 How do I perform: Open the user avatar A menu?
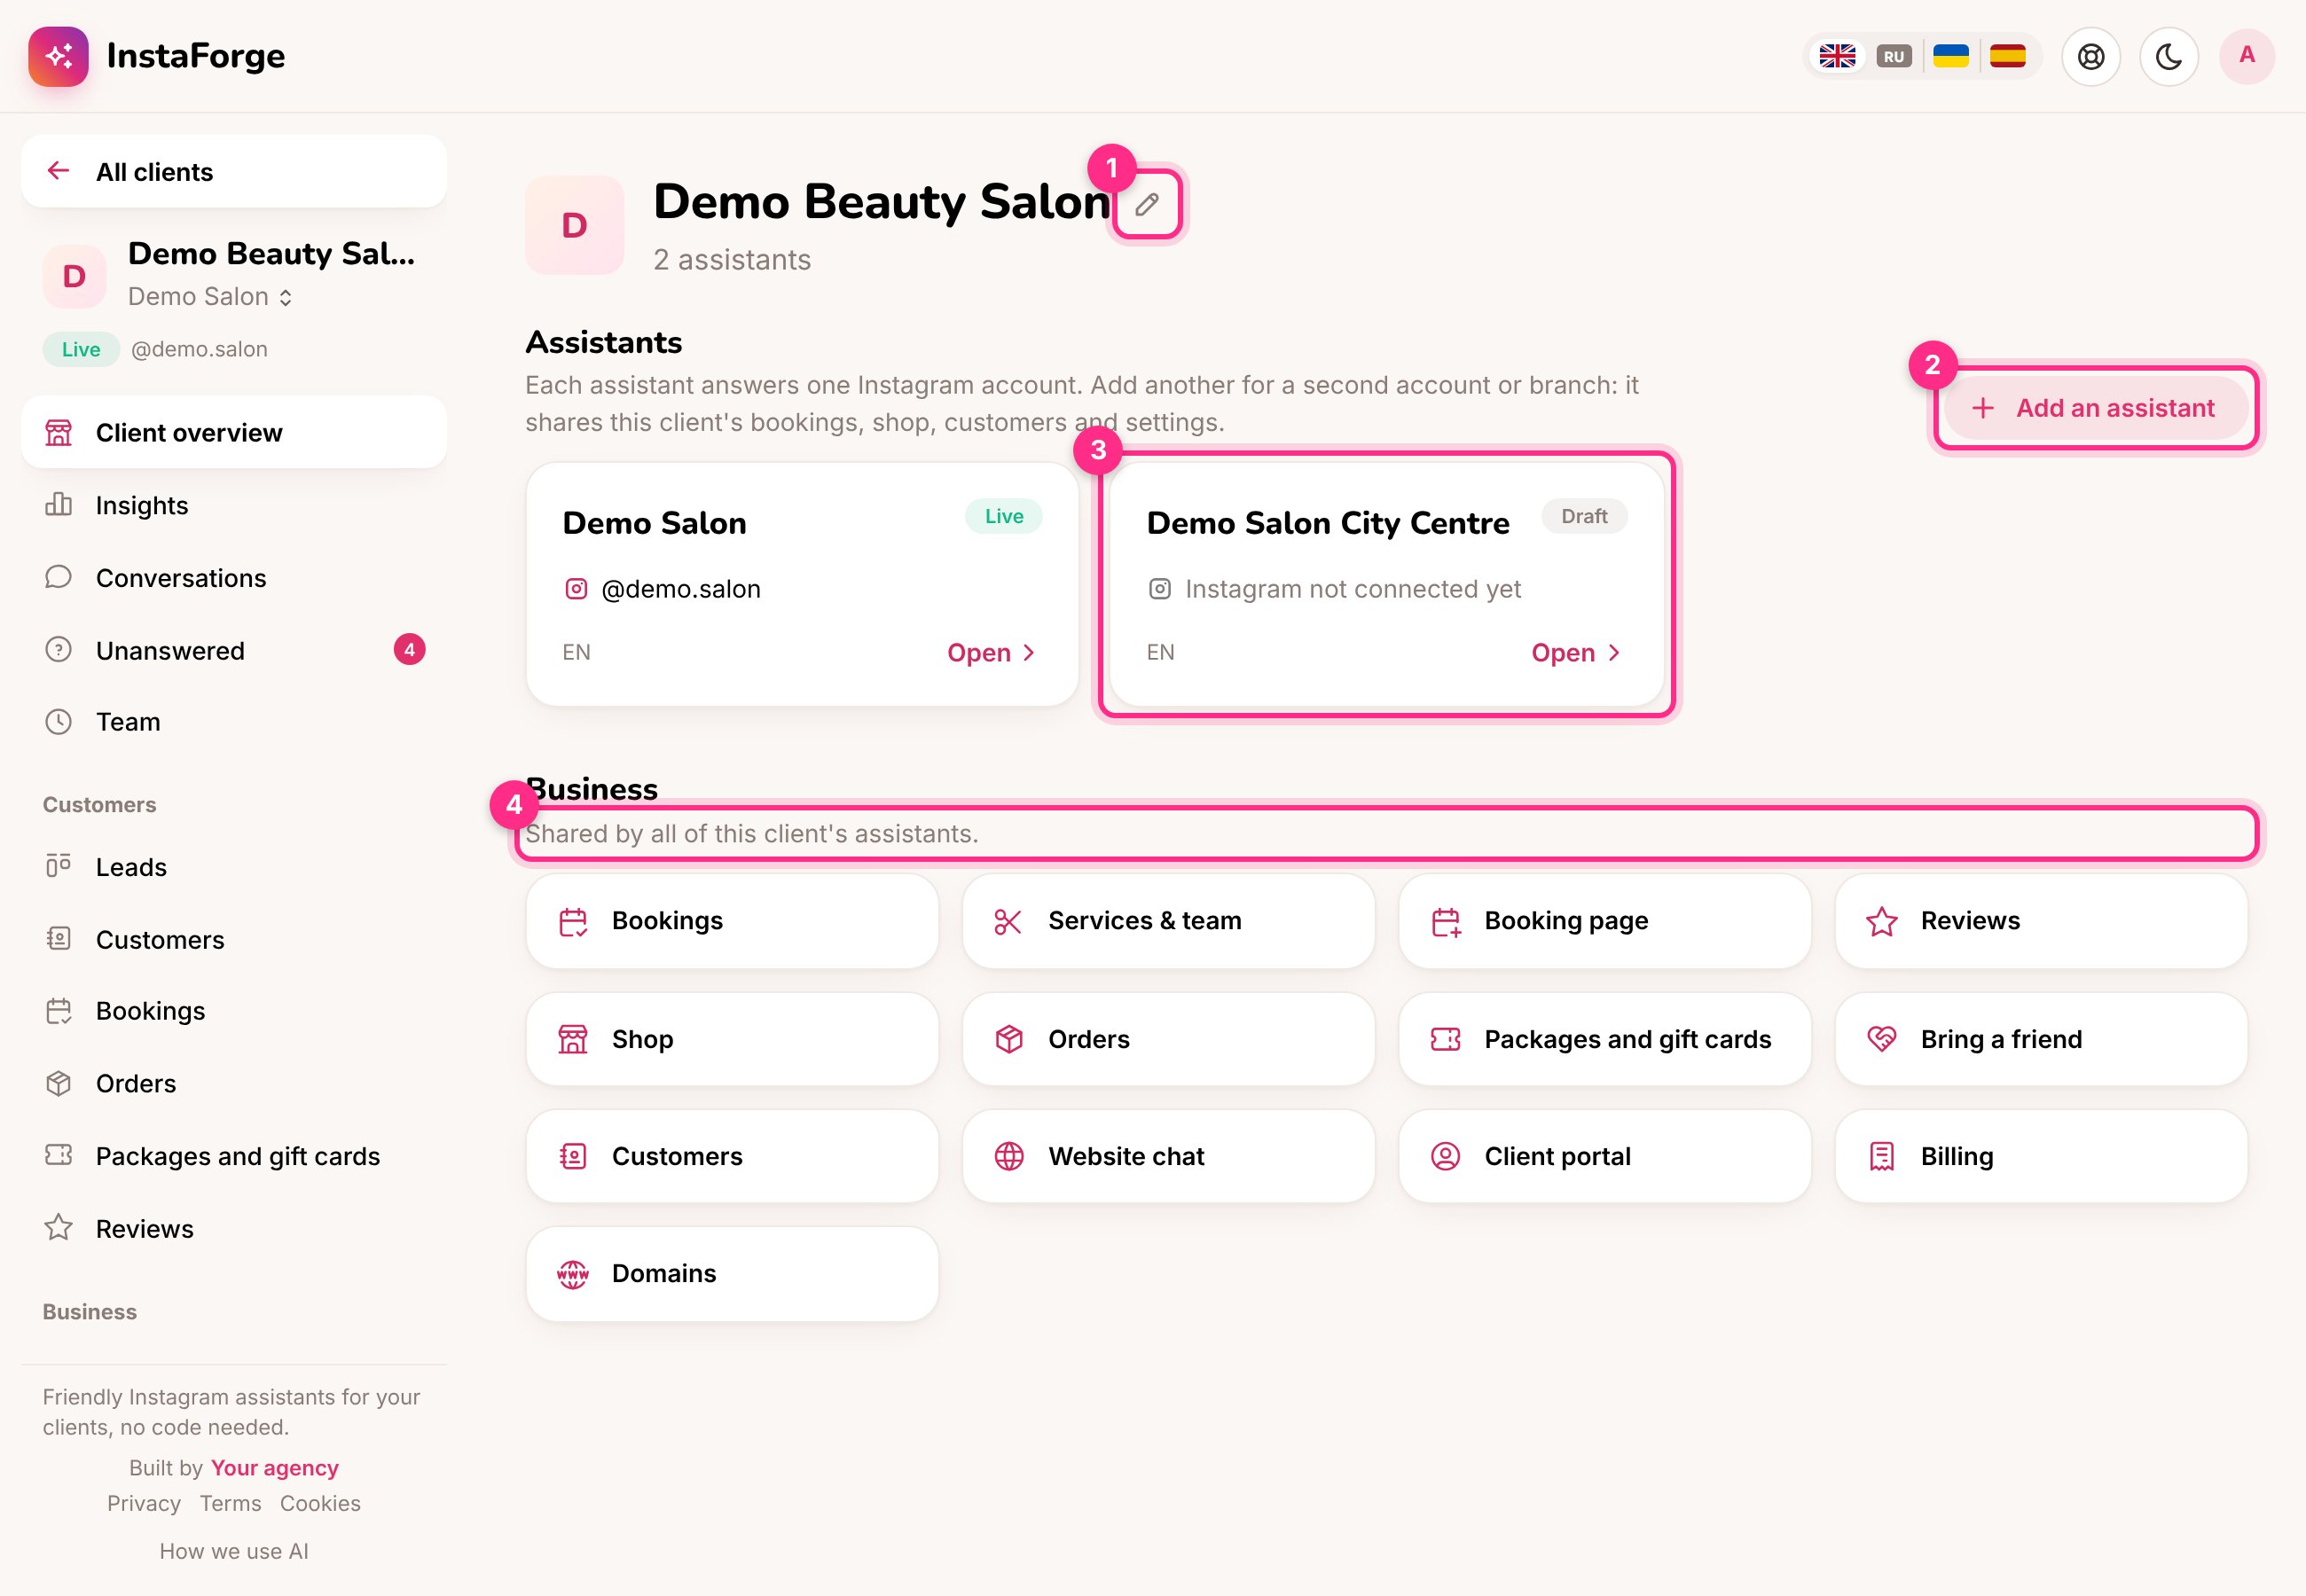pos(2247,56)
